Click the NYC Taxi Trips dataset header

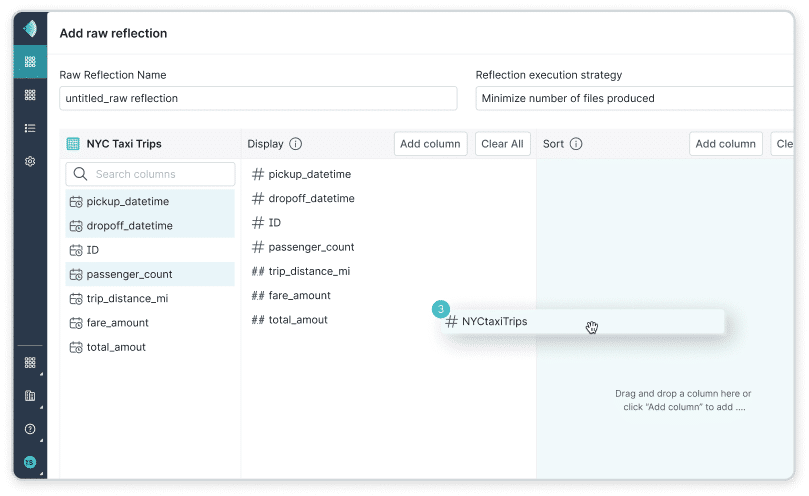coord(124,144)
